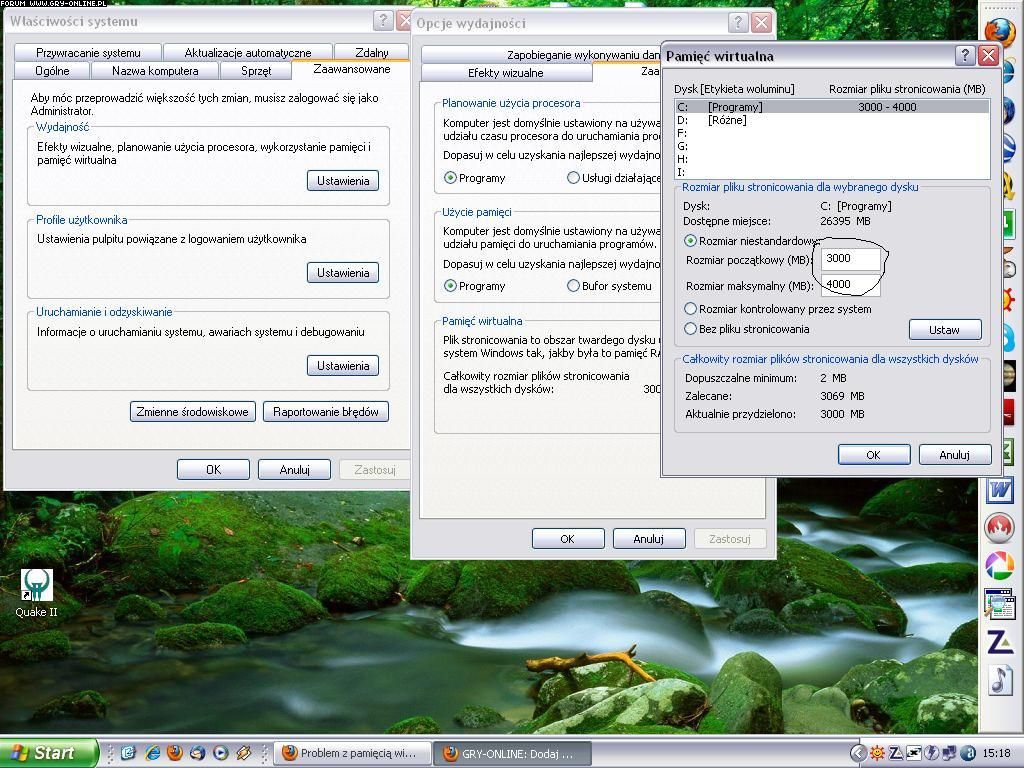The width and height of the screenshot is (1024, 768).
Task: Open the Aktualizacje automatyczne tab
Action: pos(248,52)
